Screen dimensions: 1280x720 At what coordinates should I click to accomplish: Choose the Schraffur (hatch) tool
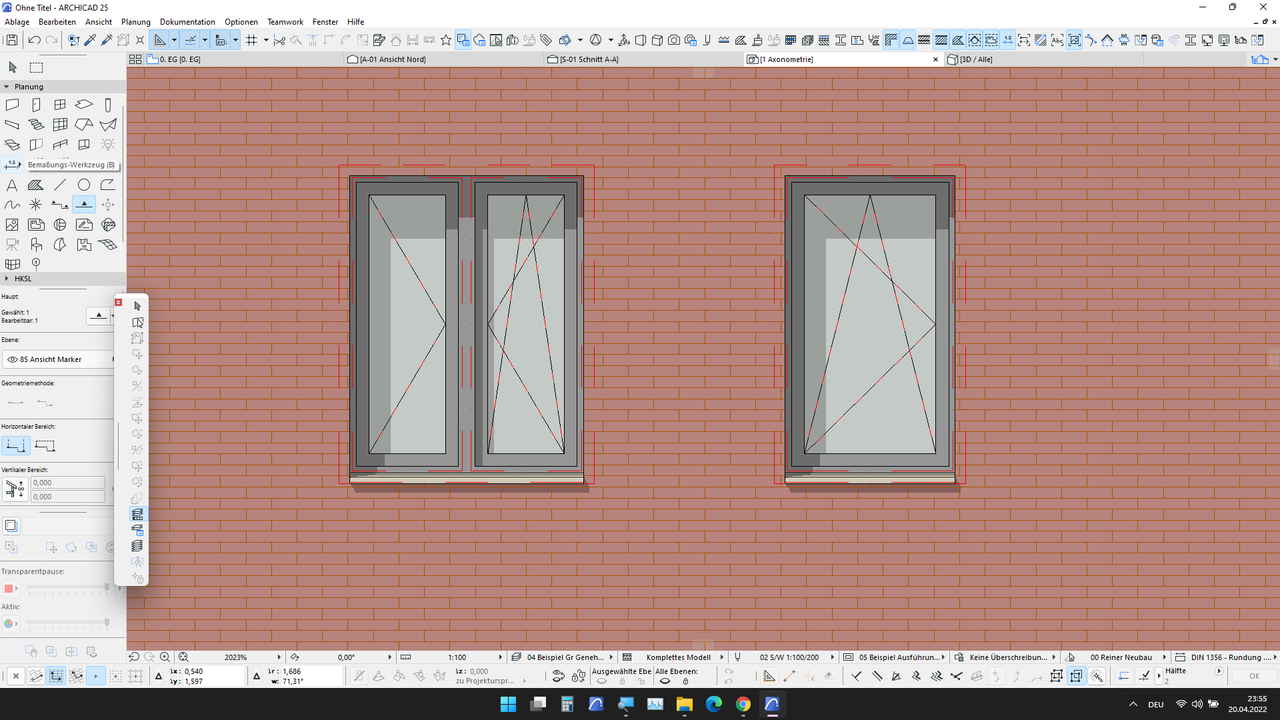coord(35,184)
